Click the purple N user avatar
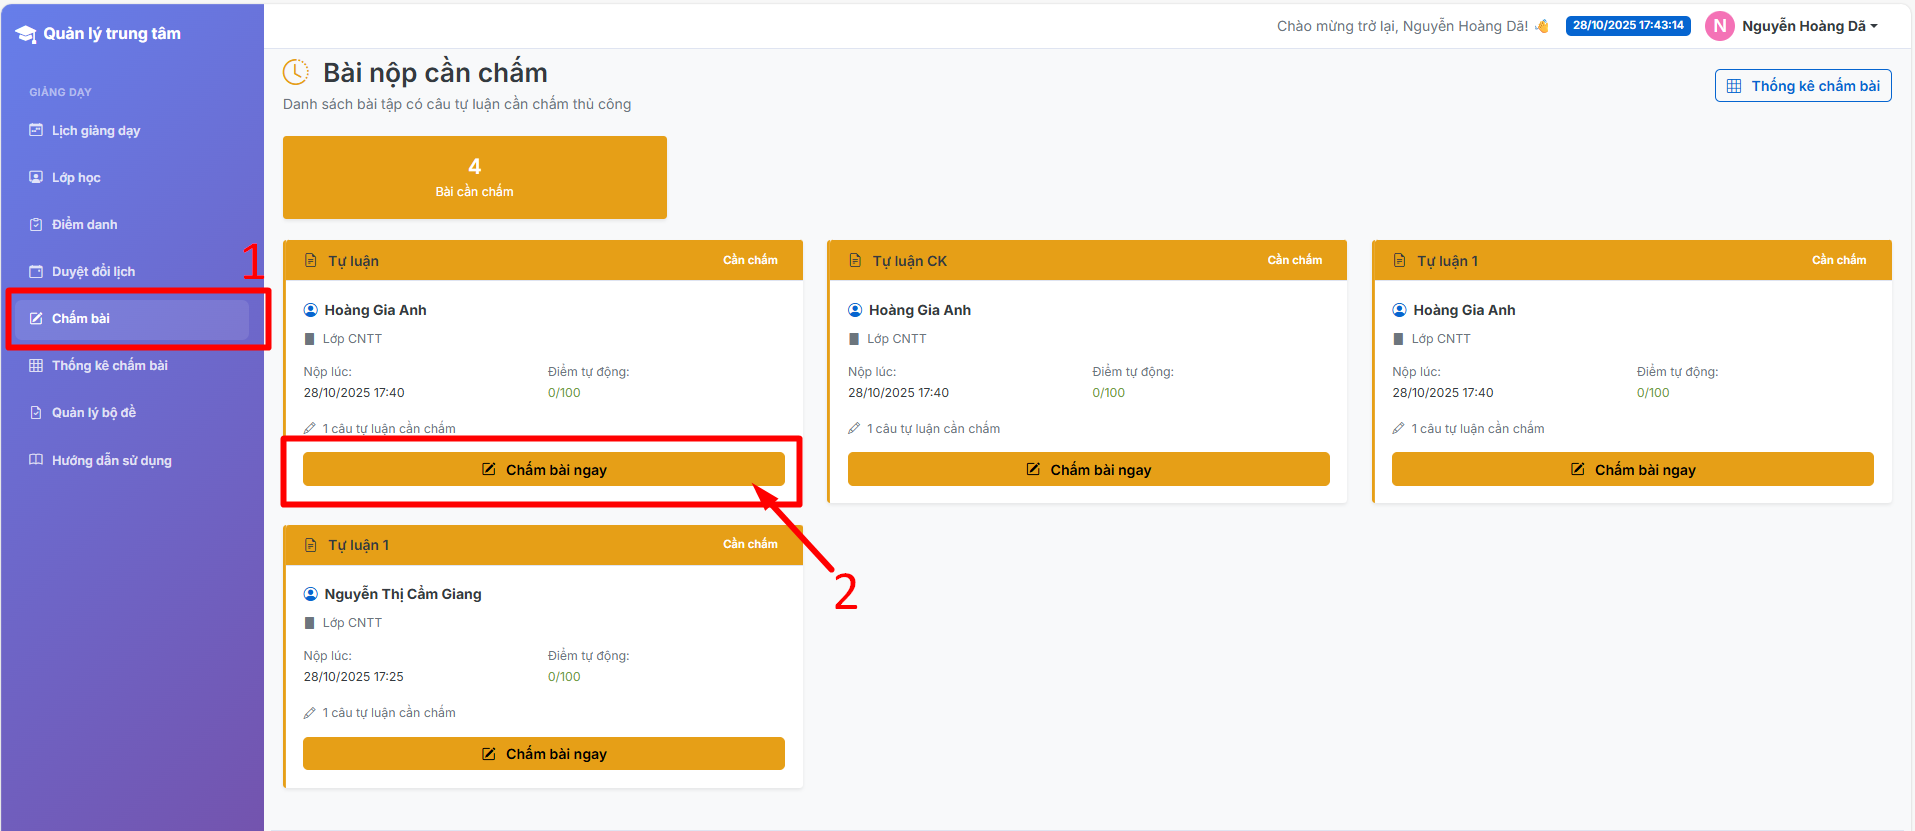The height and width of the screenshot is (831, 1915). (1719, 26)
